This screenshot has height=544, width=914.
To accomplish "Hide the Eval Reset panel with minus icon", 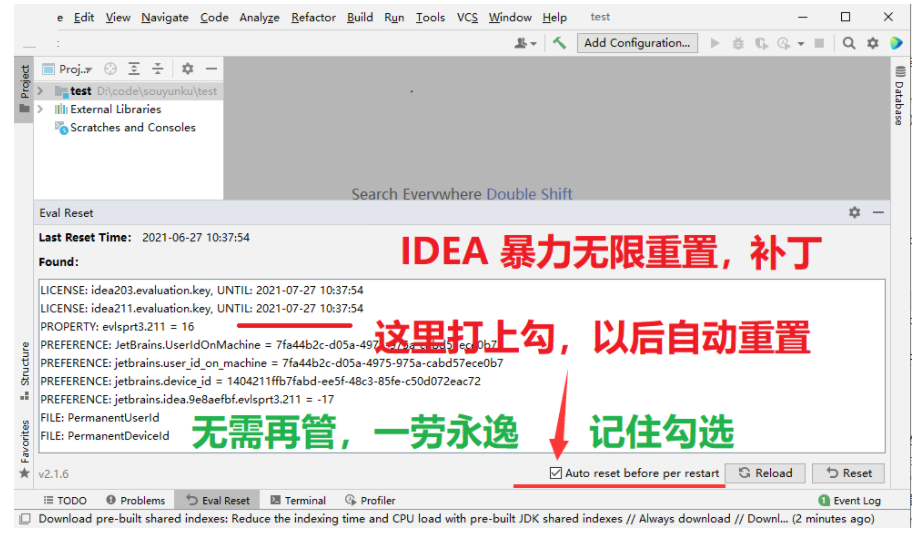I will click(x=878, y=213).
